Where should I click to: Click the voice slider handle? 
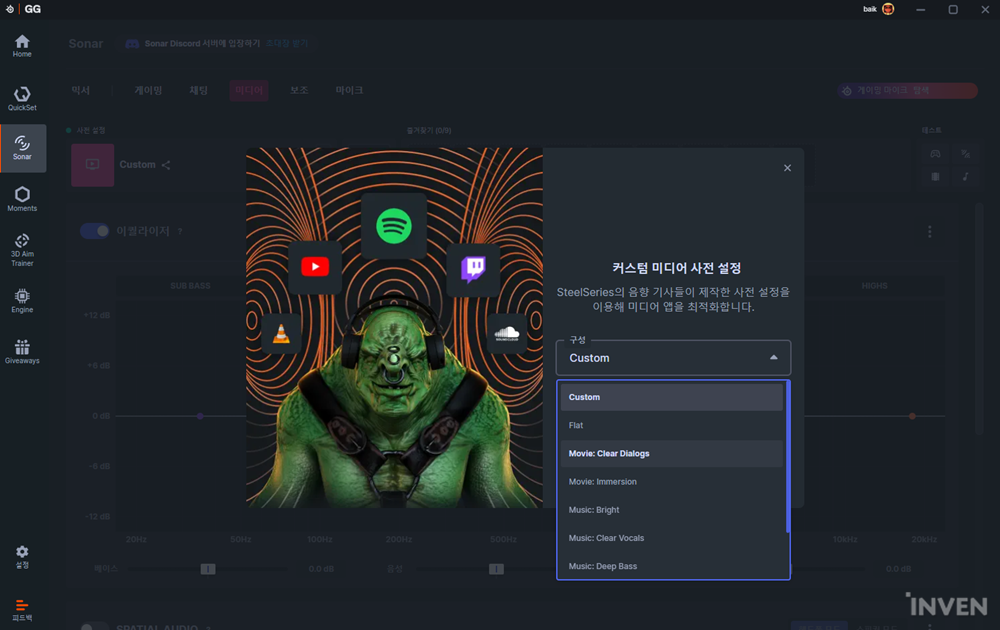tap(496, 569)
